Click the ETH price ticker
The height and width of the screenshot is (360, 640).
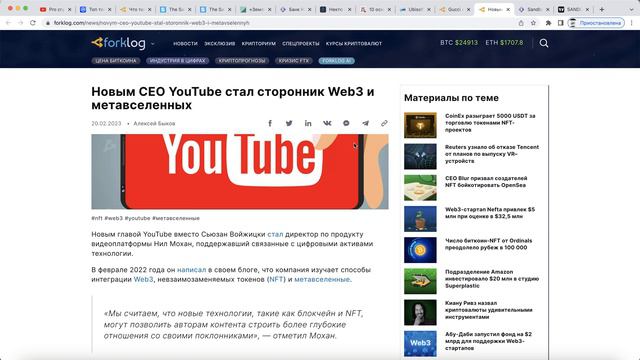coord(504,42)
